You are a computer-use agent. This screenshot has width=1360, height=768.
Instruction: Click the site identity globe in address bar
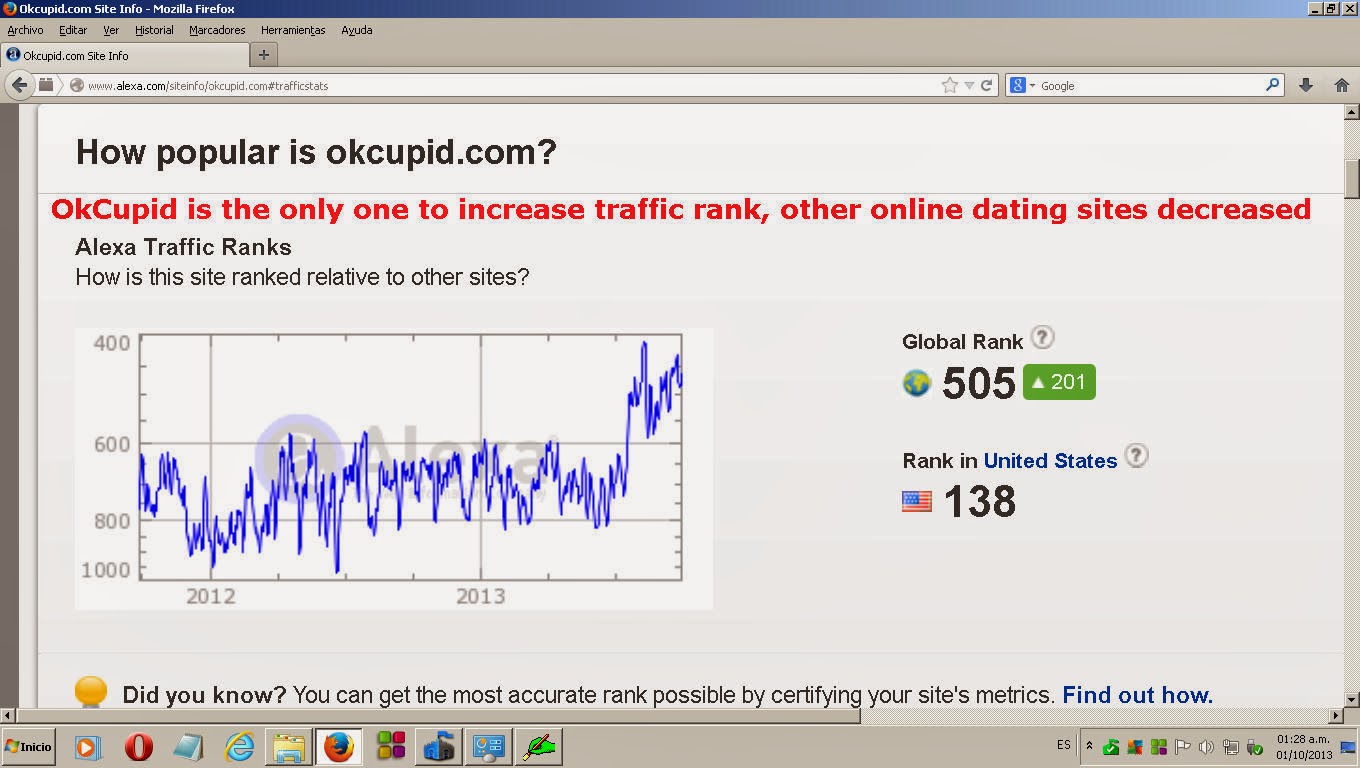[76, 86]
